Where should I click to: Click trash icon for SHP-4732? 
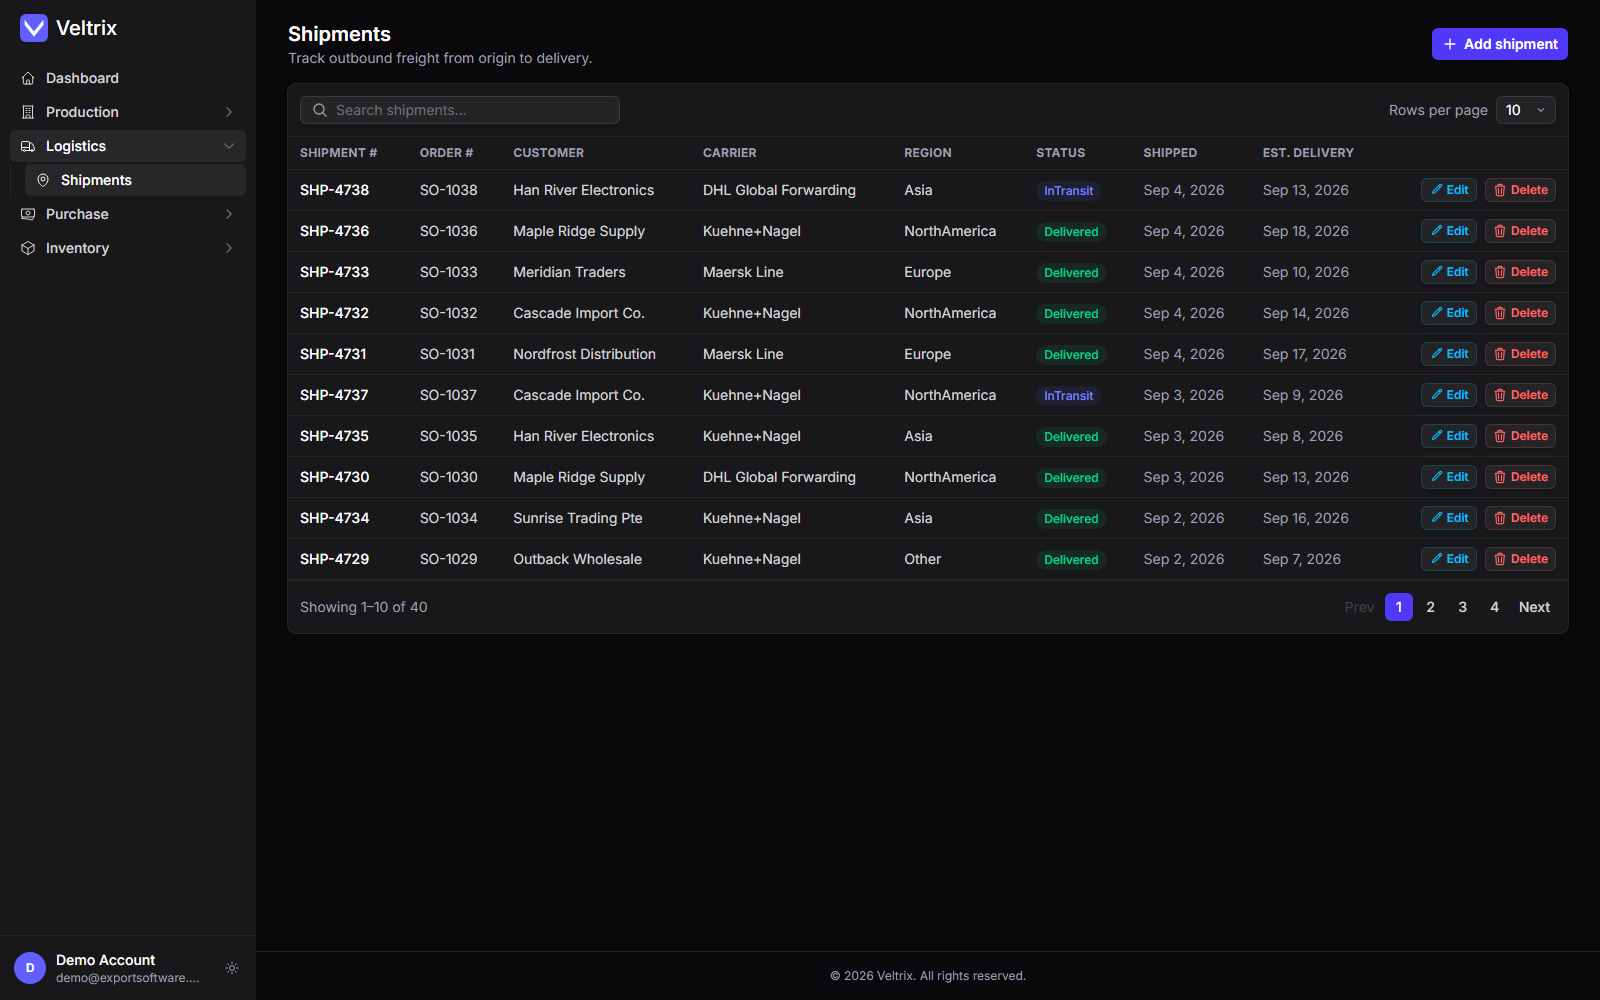click(x=1500, y=313)
